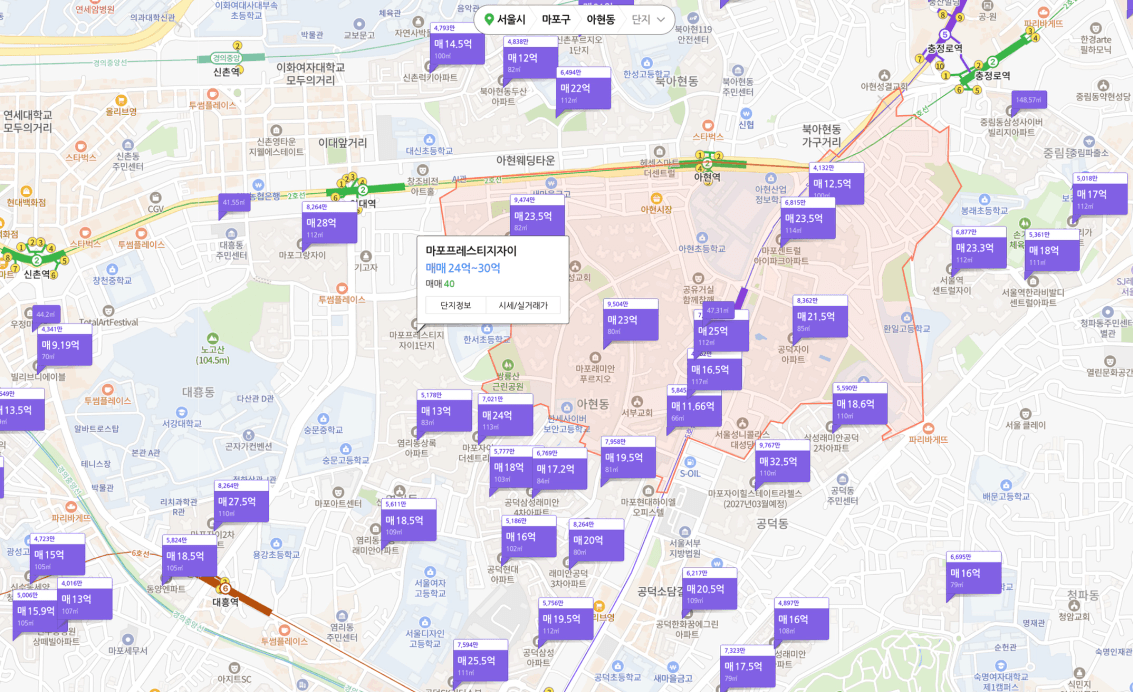The width and height of the screenshot is (1133, 692).
Task: Open the 마포구 district selector
Action: [556, 20]
